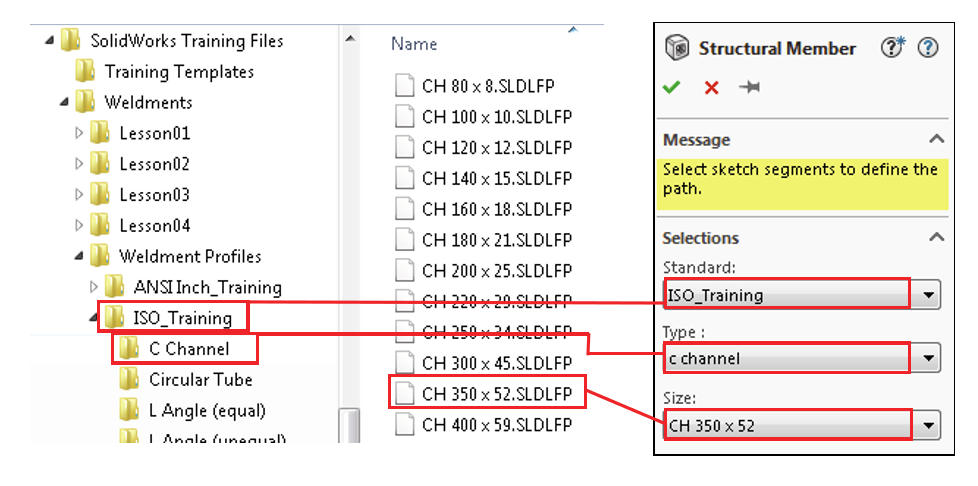The width and height of the screenshot is (978, 486).
Task: Select the Circular Tube folder name
Action: pos(201,379)
